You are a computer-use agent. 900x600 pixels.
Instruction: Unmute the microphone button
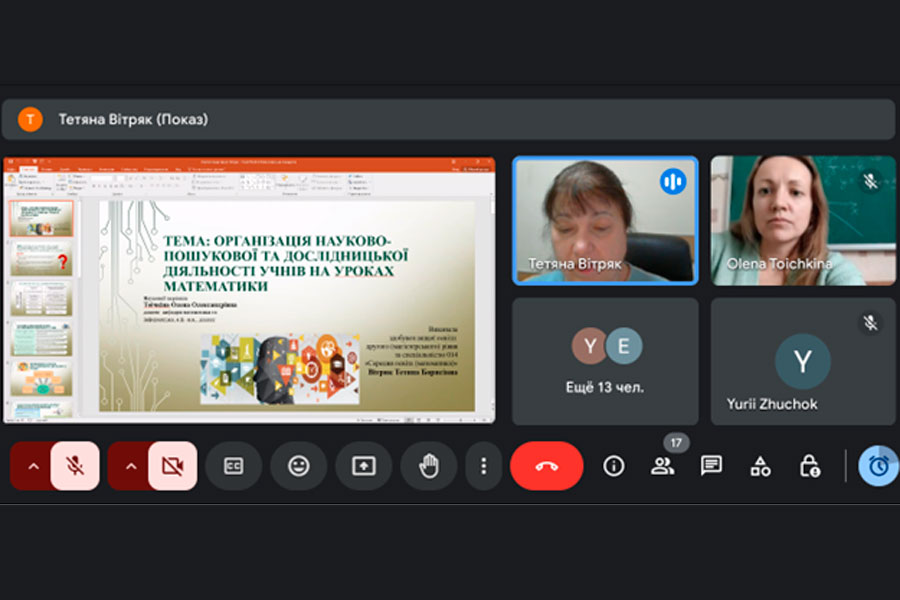point(75,466)
